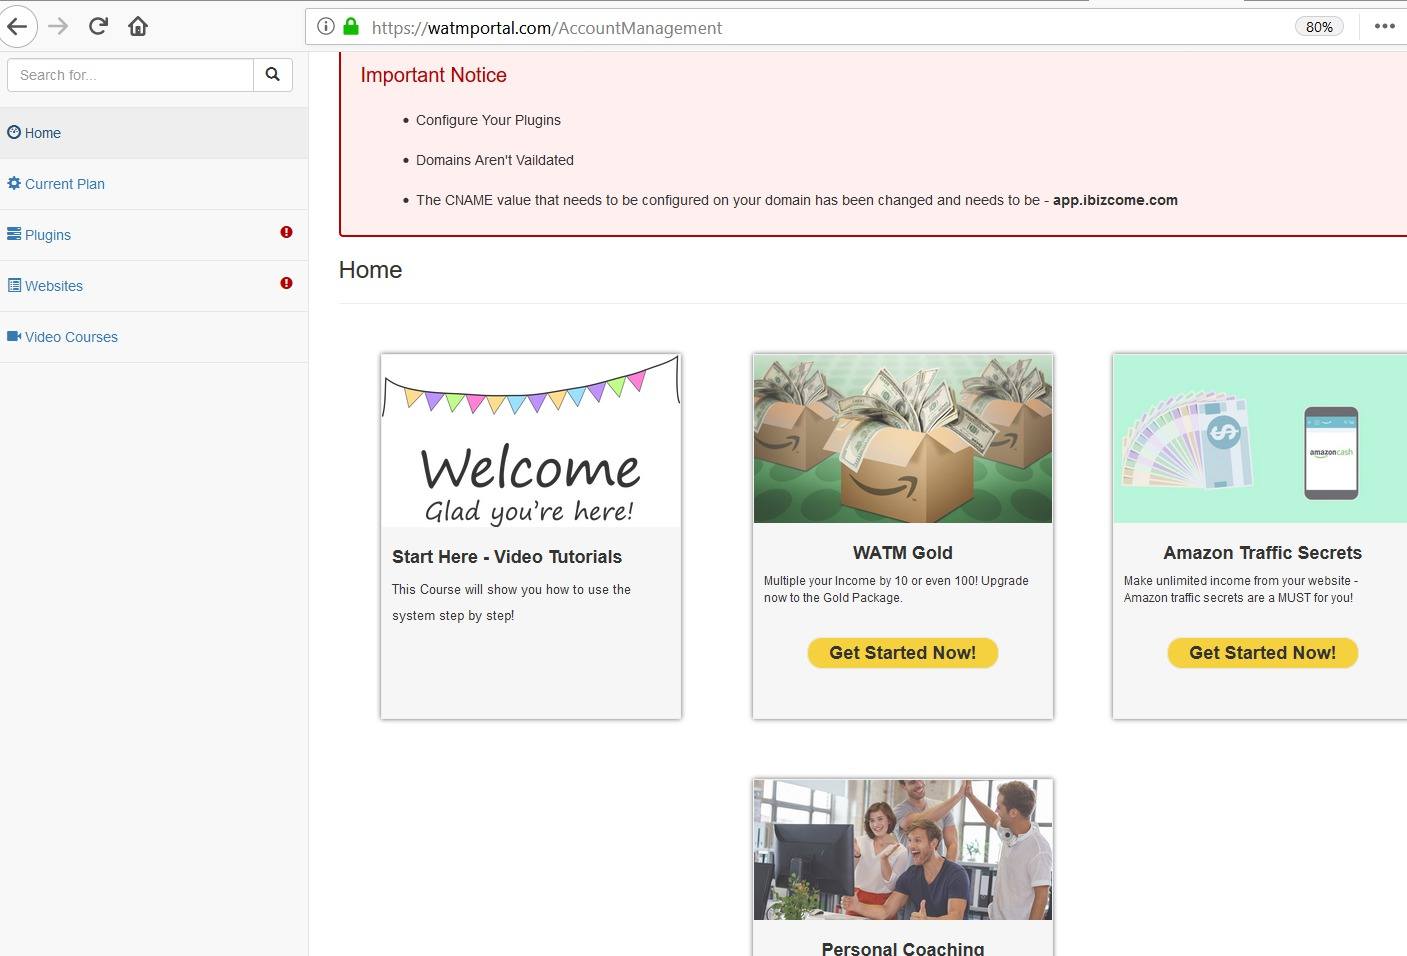
Task: Open Start Here - Video Tutorials title
Action: point(507,557)
